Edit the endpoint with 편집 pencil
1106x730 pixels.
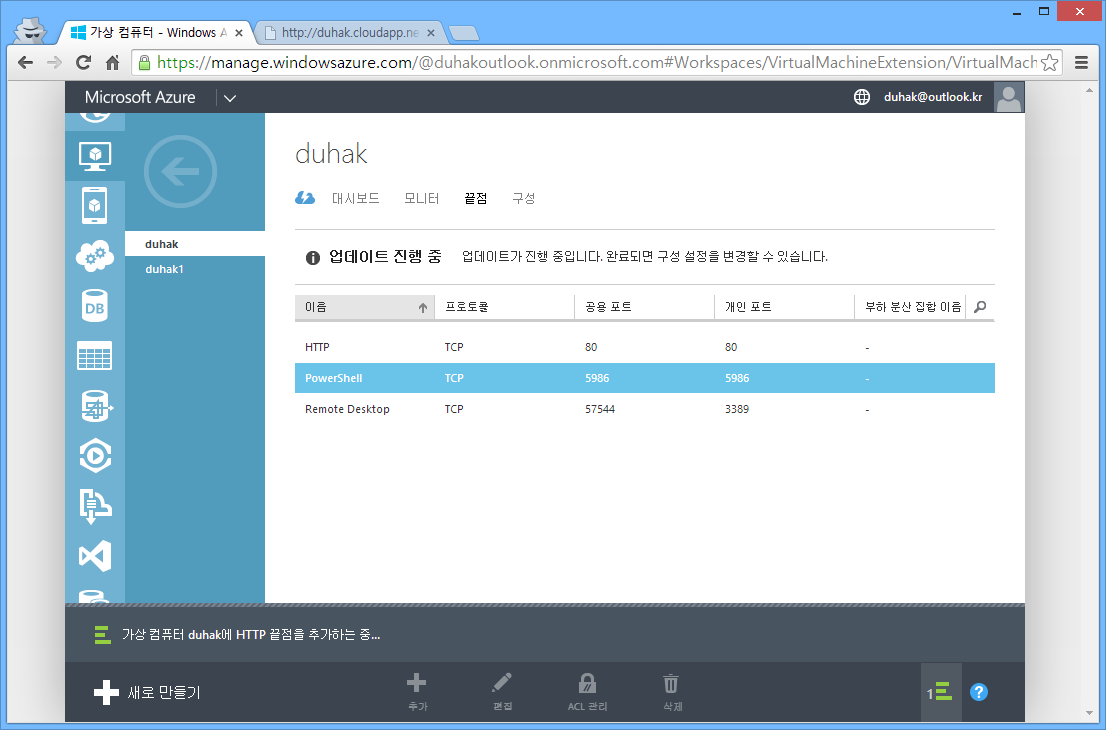[x=502, y=692]
